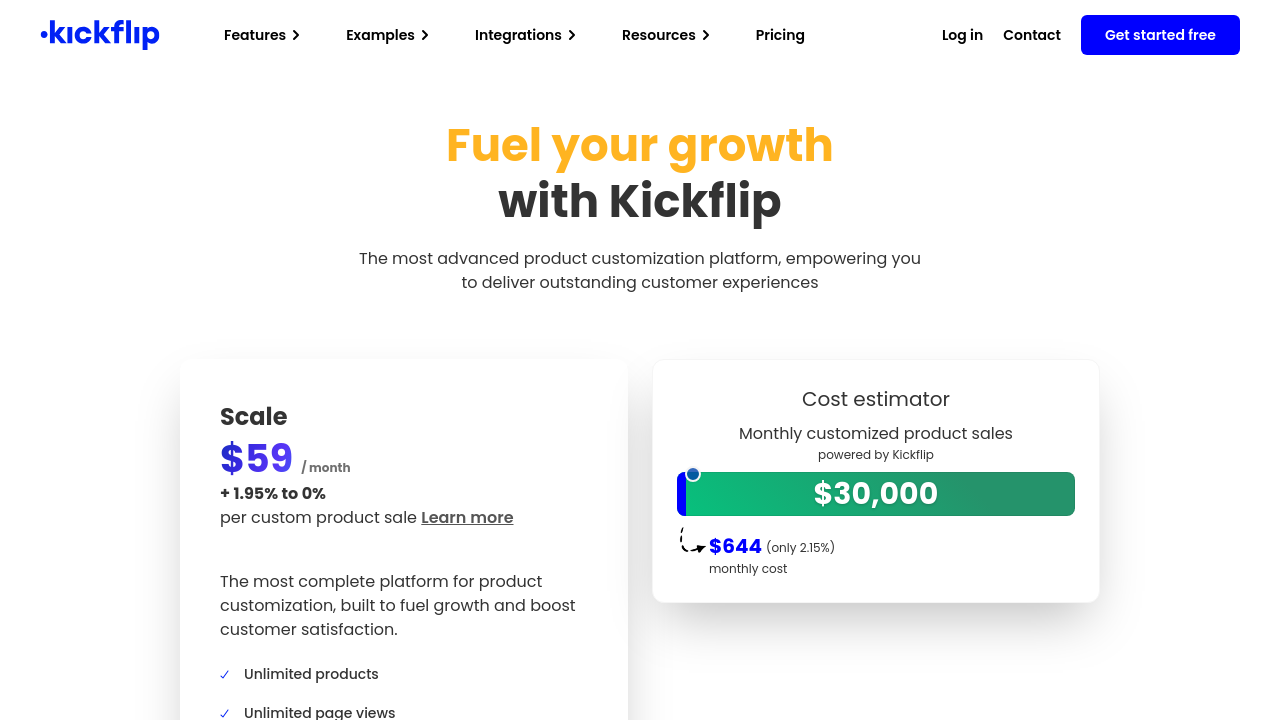Click the Log in link
Screen dimensions: 1280x720
[962, 35]
